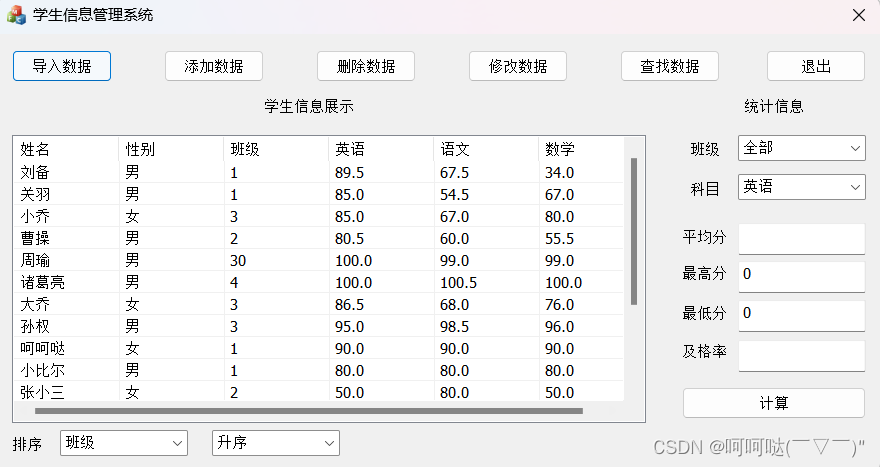Click the 导入数据 button

click(x=62, y=66)
